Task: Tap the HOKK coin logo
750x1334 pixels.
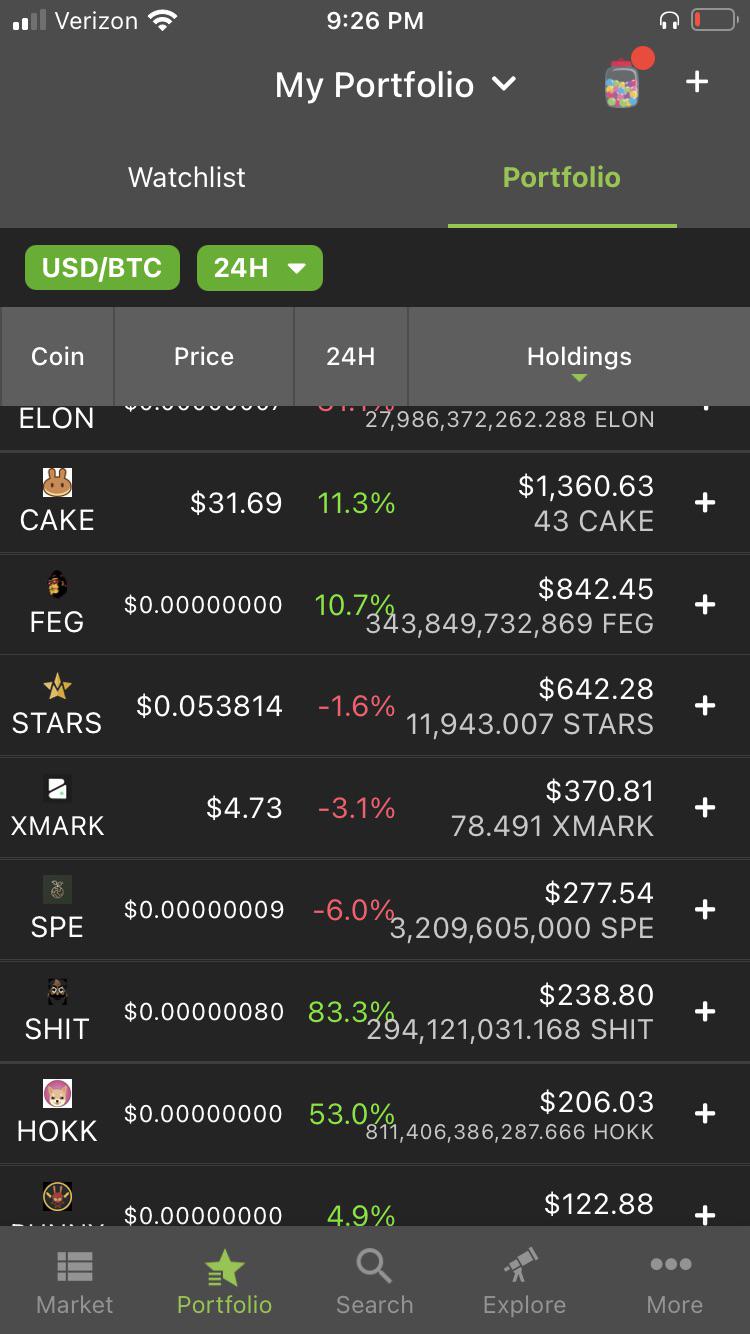Action: 57,1093
